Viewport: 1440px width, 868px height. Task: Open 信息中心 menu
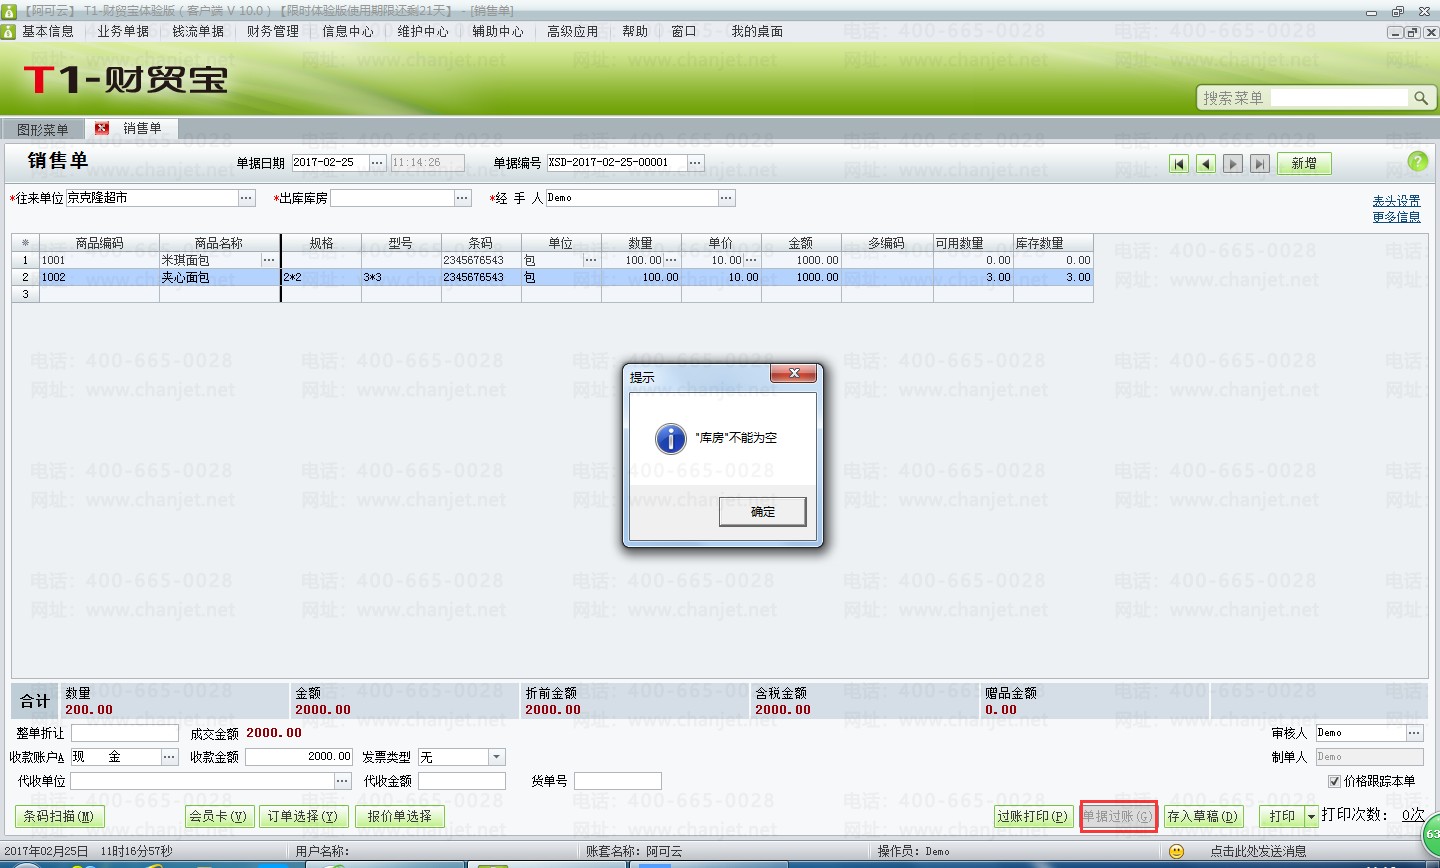tap(348, 31)
